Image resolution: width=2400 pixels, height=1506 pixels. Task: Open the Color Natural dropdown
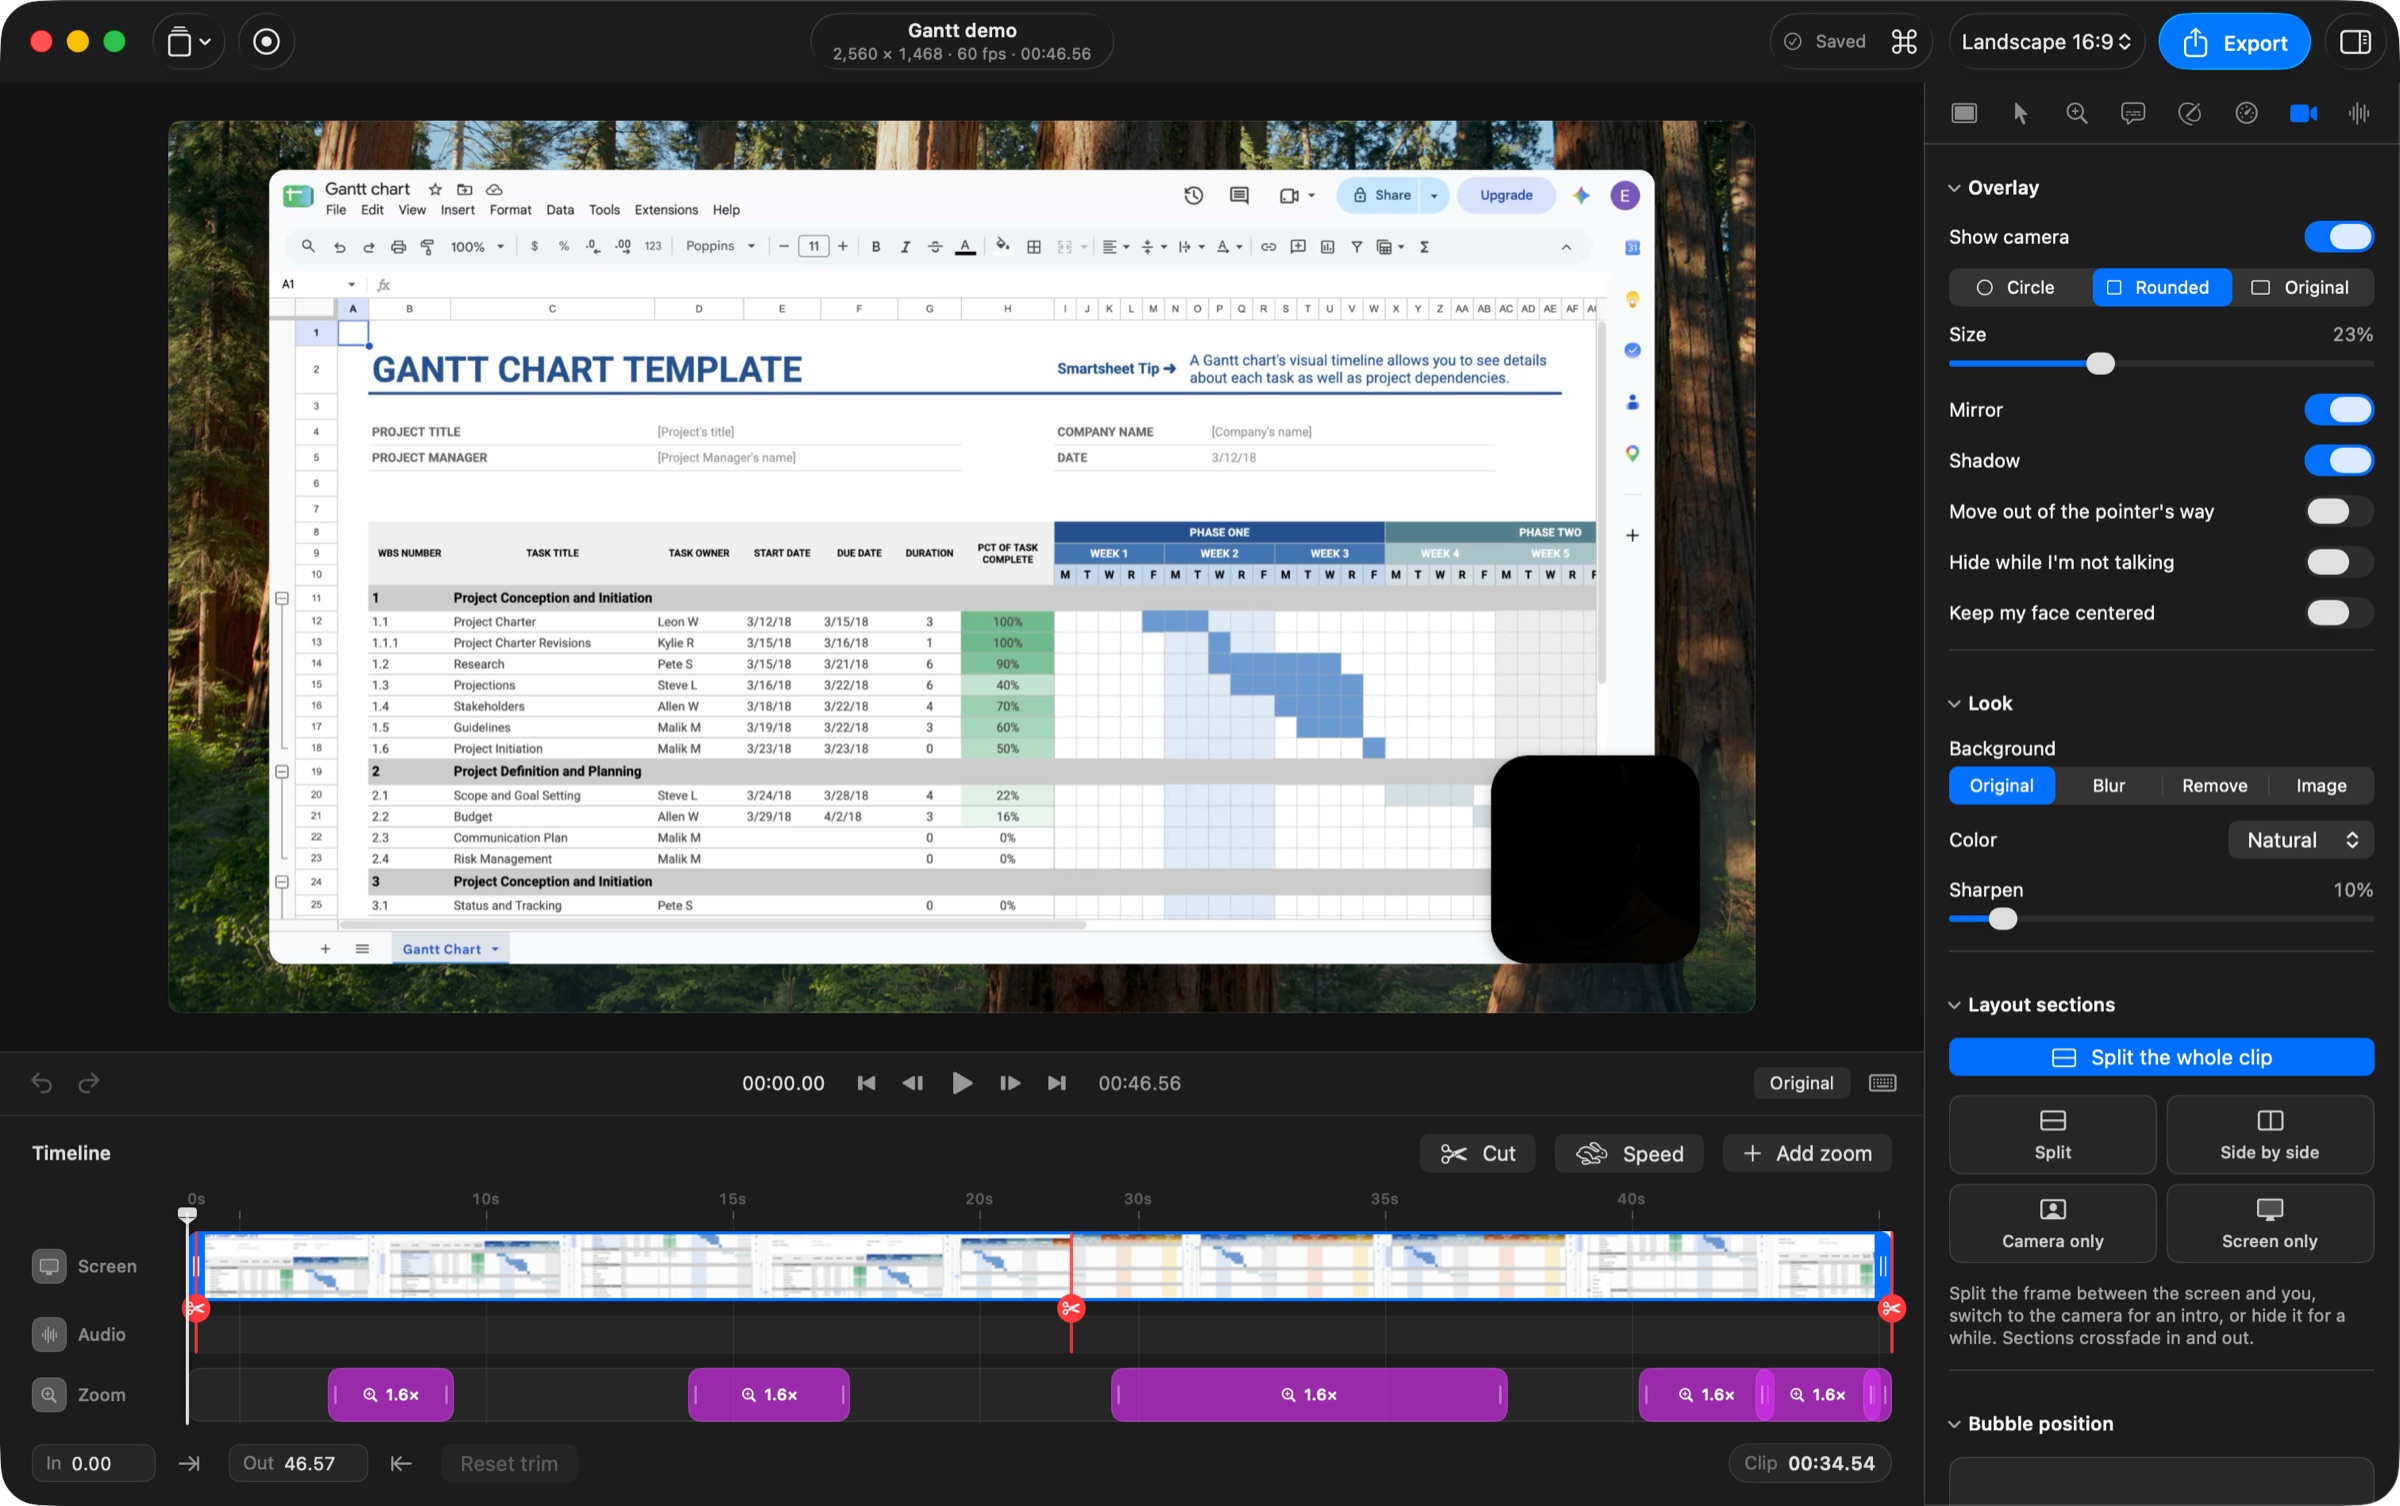click(x=2301, y=840)
